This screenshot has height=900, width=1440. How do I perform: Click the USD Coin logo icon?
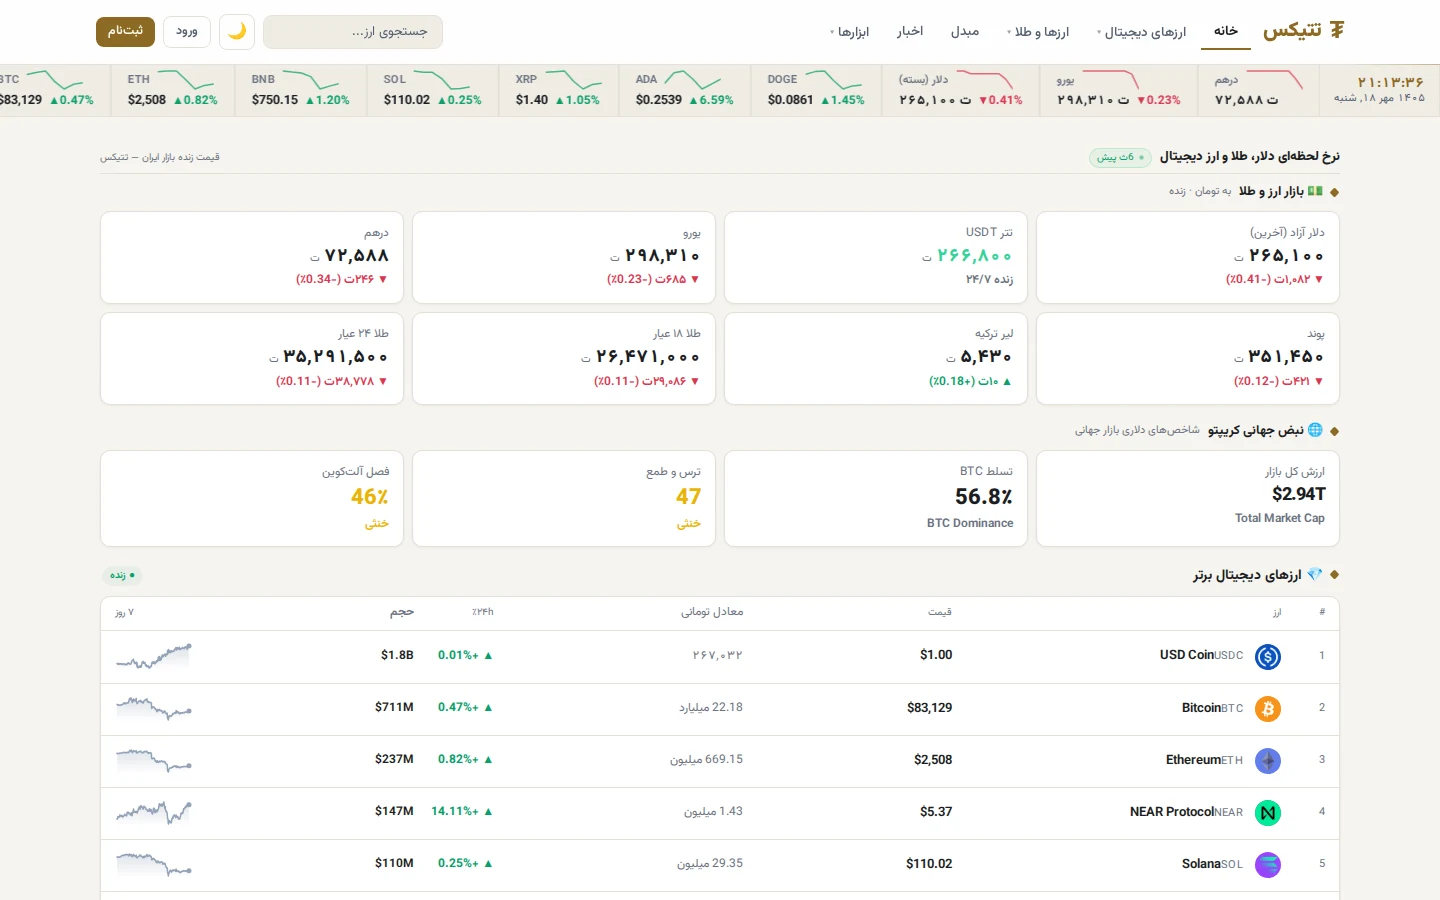[x=1268, y=656]
